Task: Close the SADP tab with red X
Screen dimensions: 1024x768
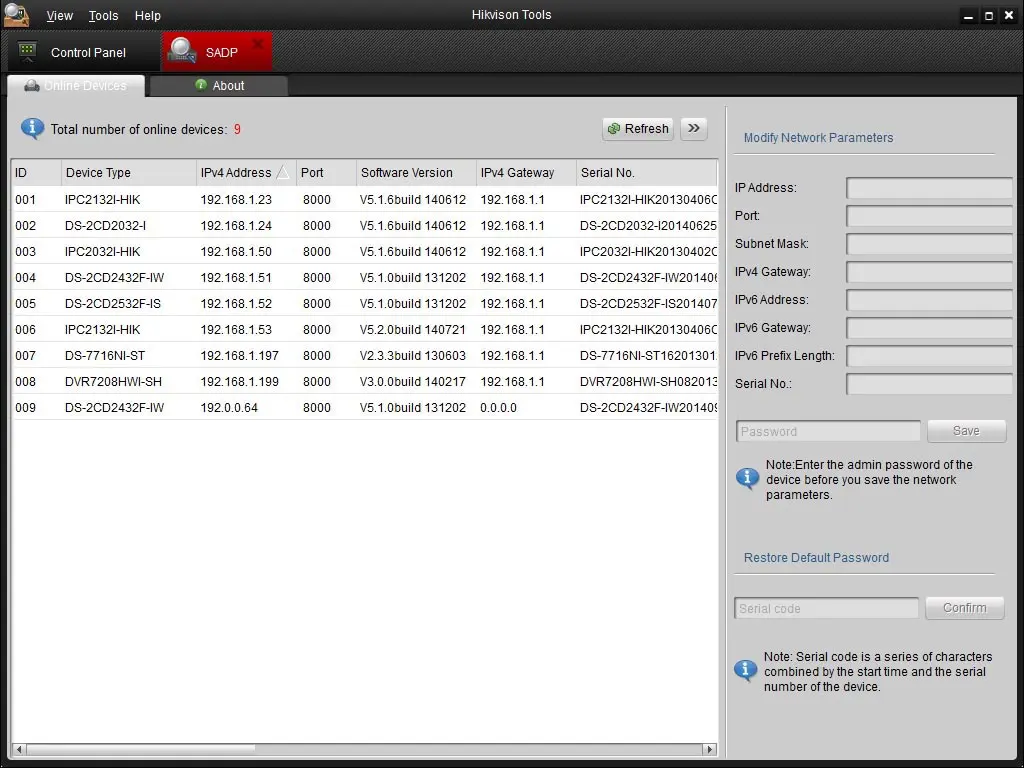Action: pyautogui.click(x=258, y=44)
